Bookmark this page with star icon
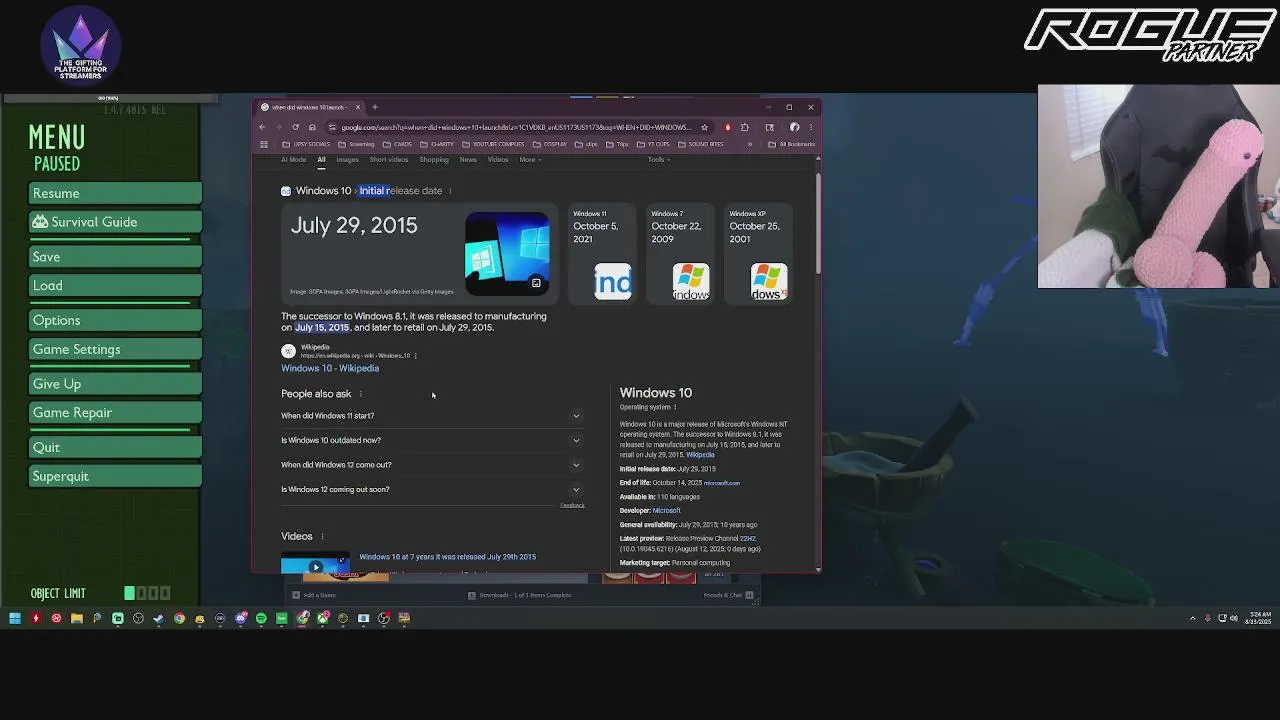 [704, 127]
